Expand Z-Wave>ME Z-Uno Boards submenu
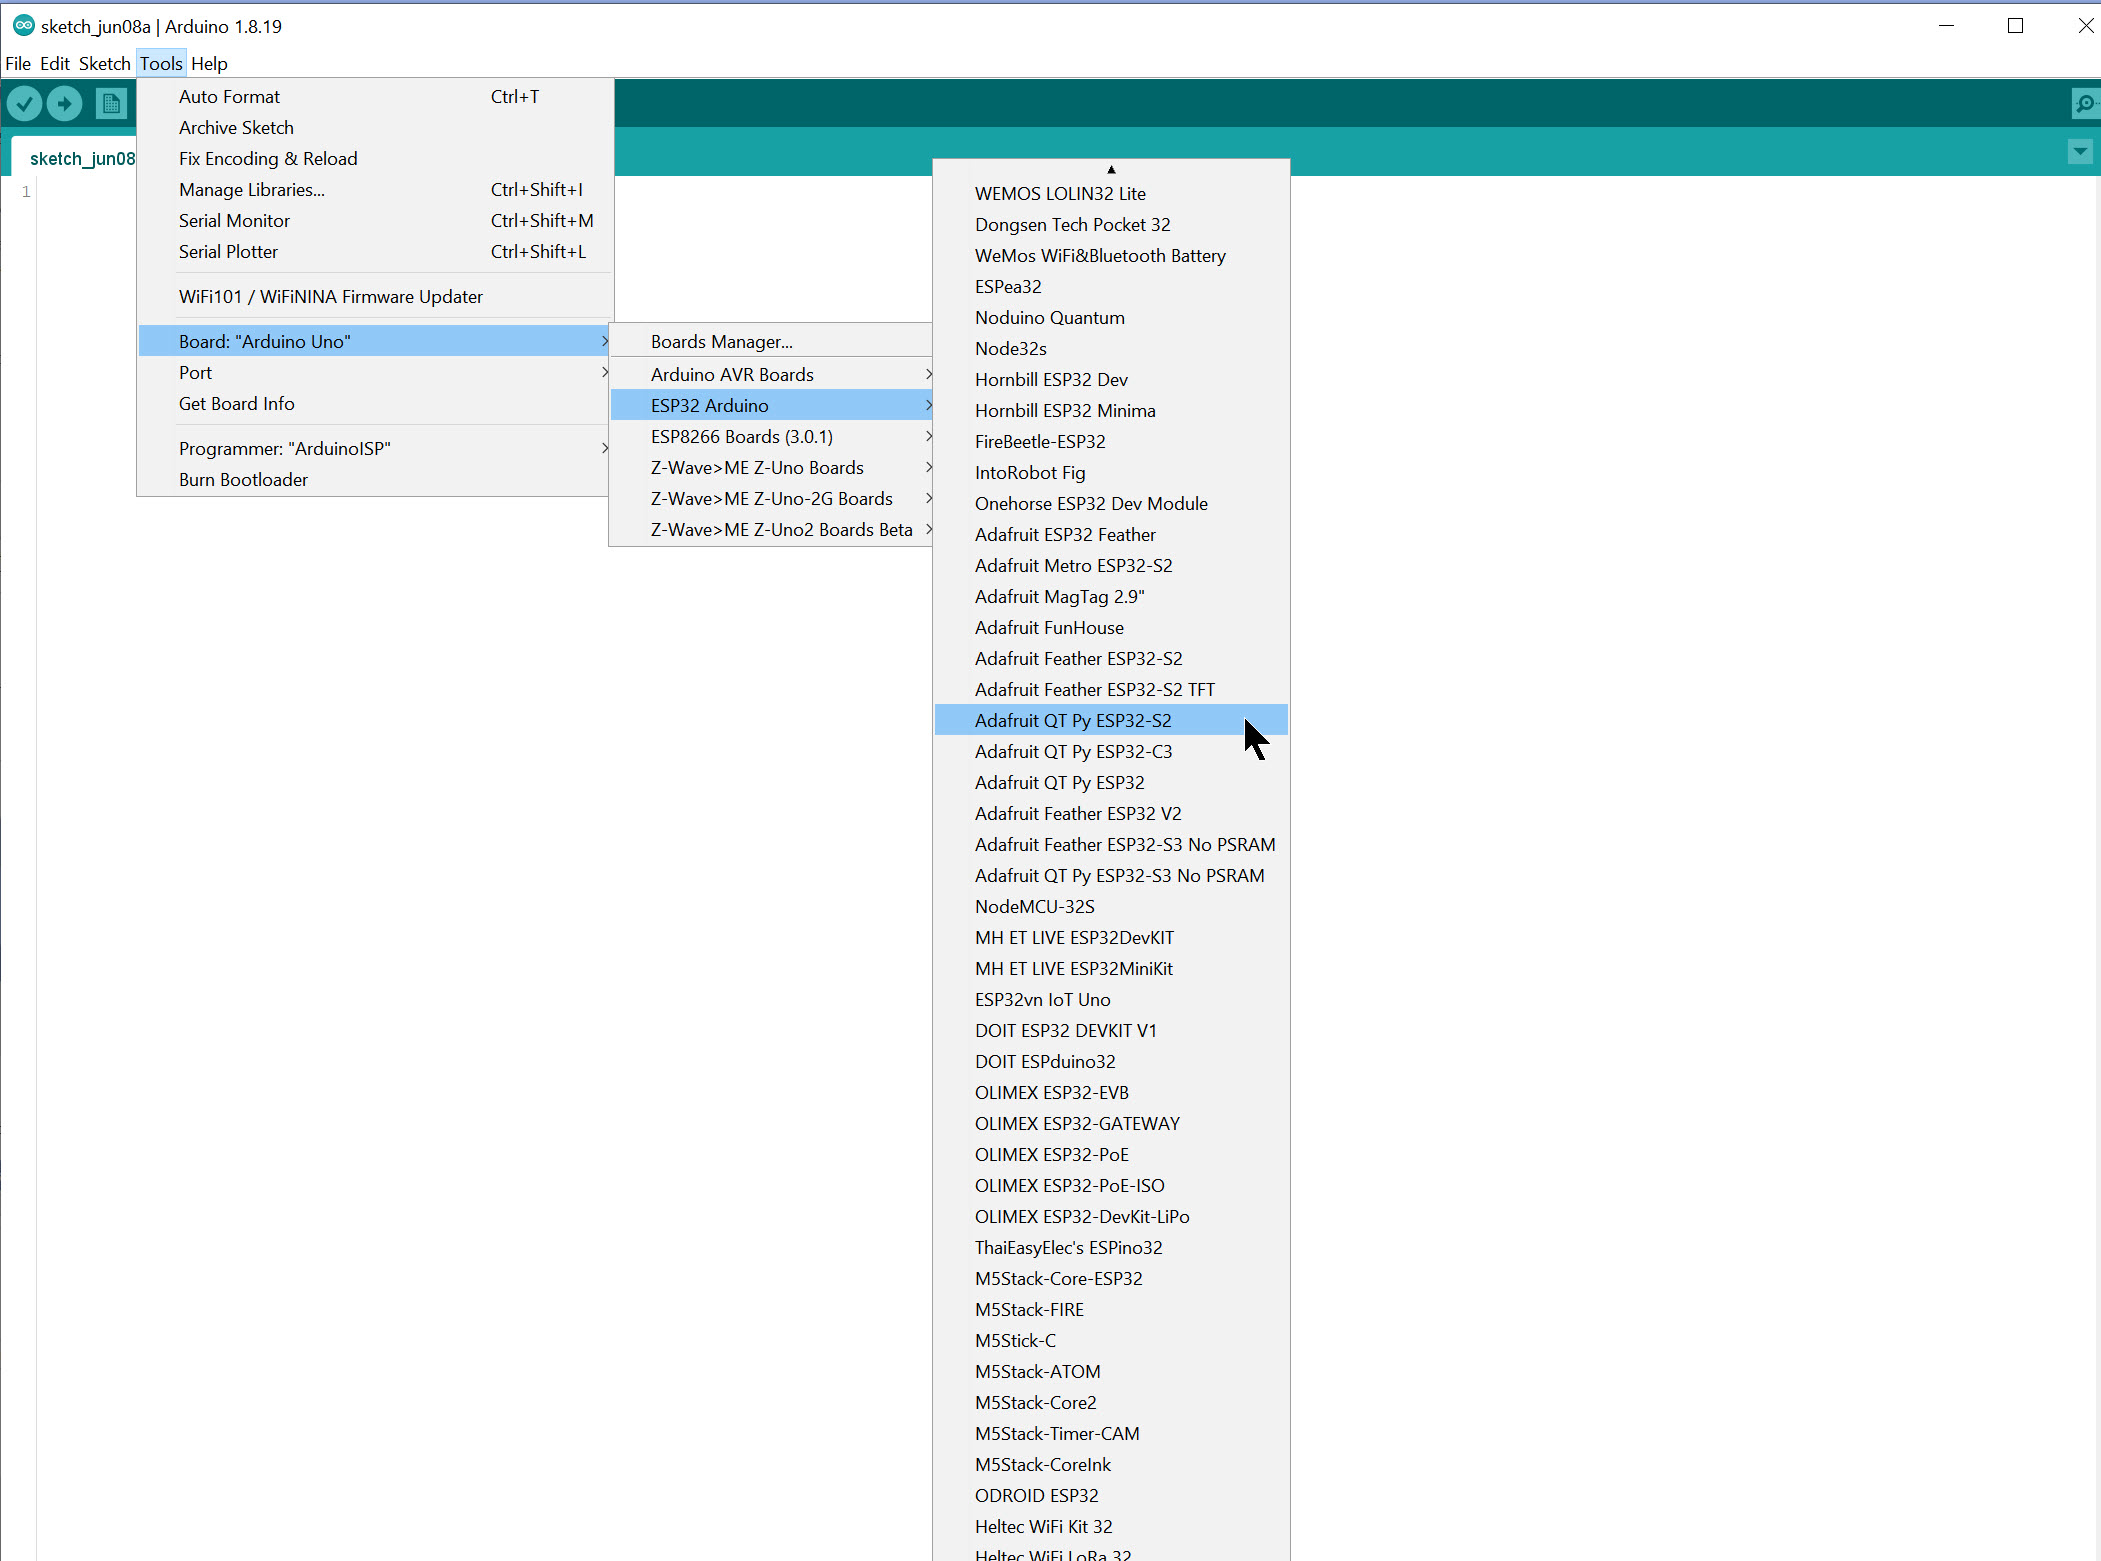The image size is (2101, 1561). tap(771, 468)
